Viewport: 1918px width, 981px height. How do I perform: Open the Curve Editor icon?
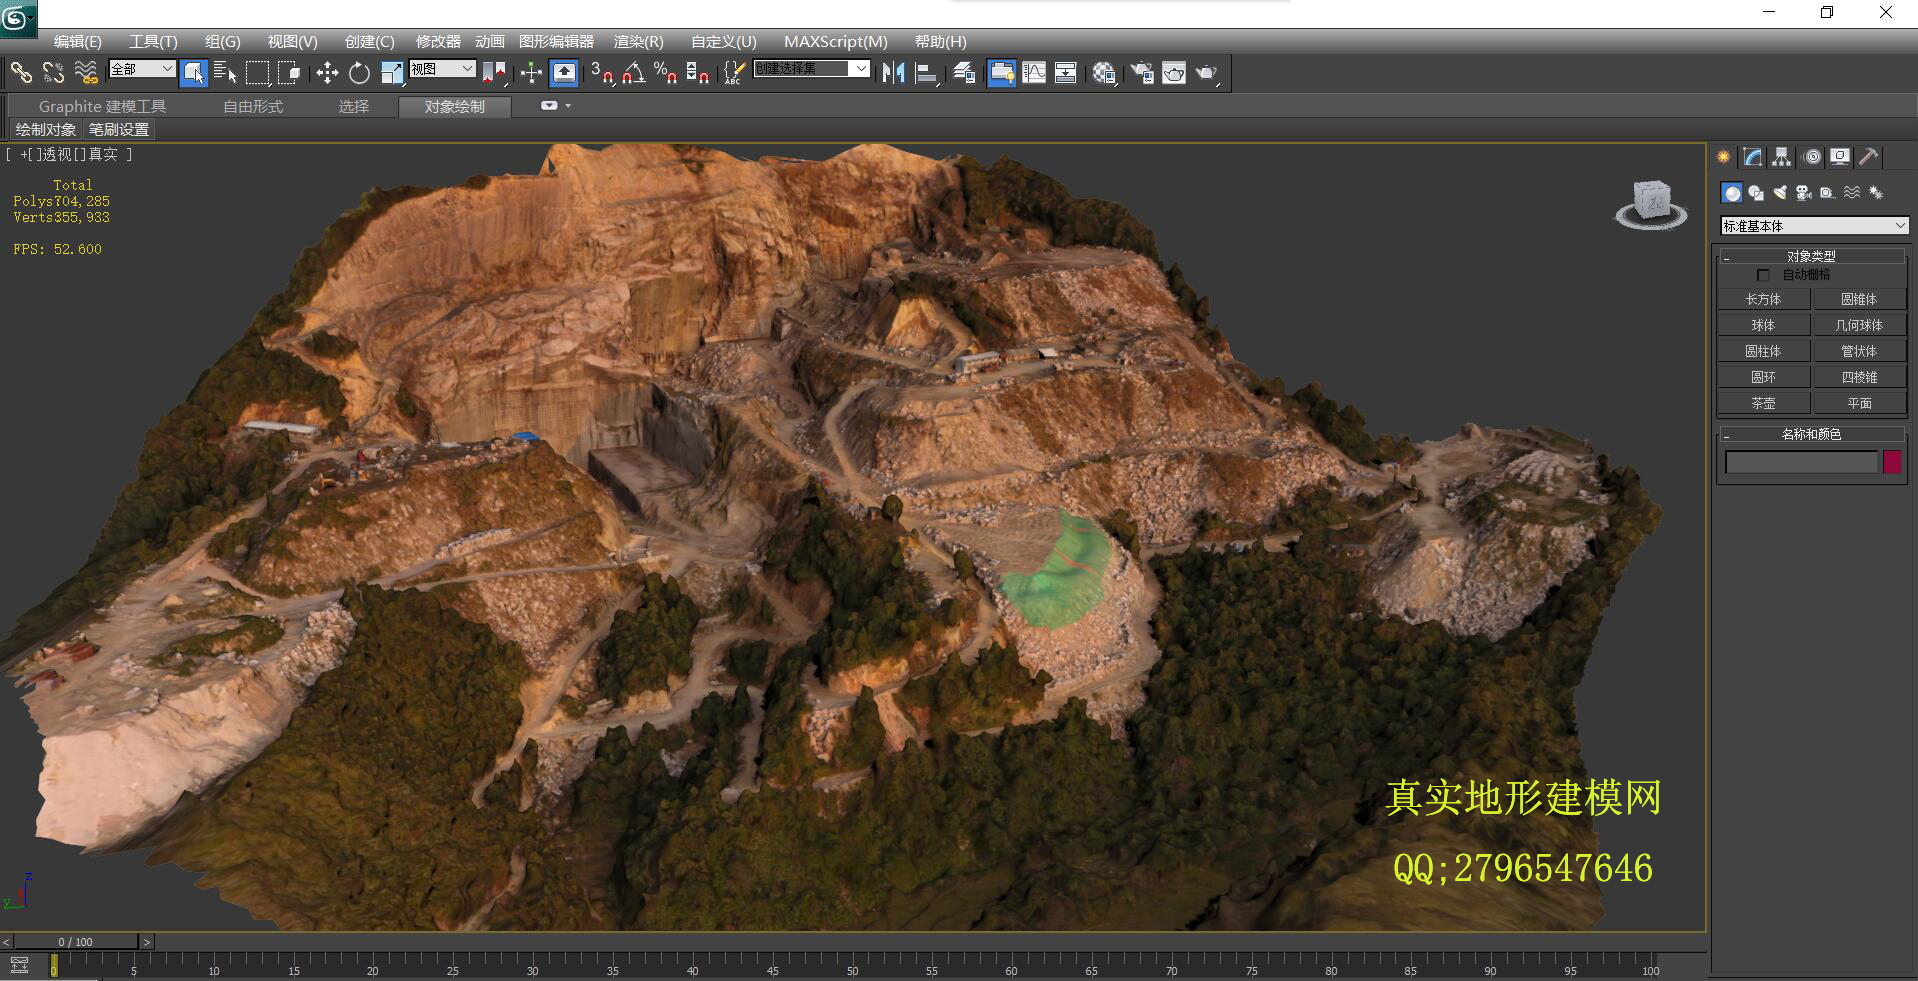[x=1034, y=72]
